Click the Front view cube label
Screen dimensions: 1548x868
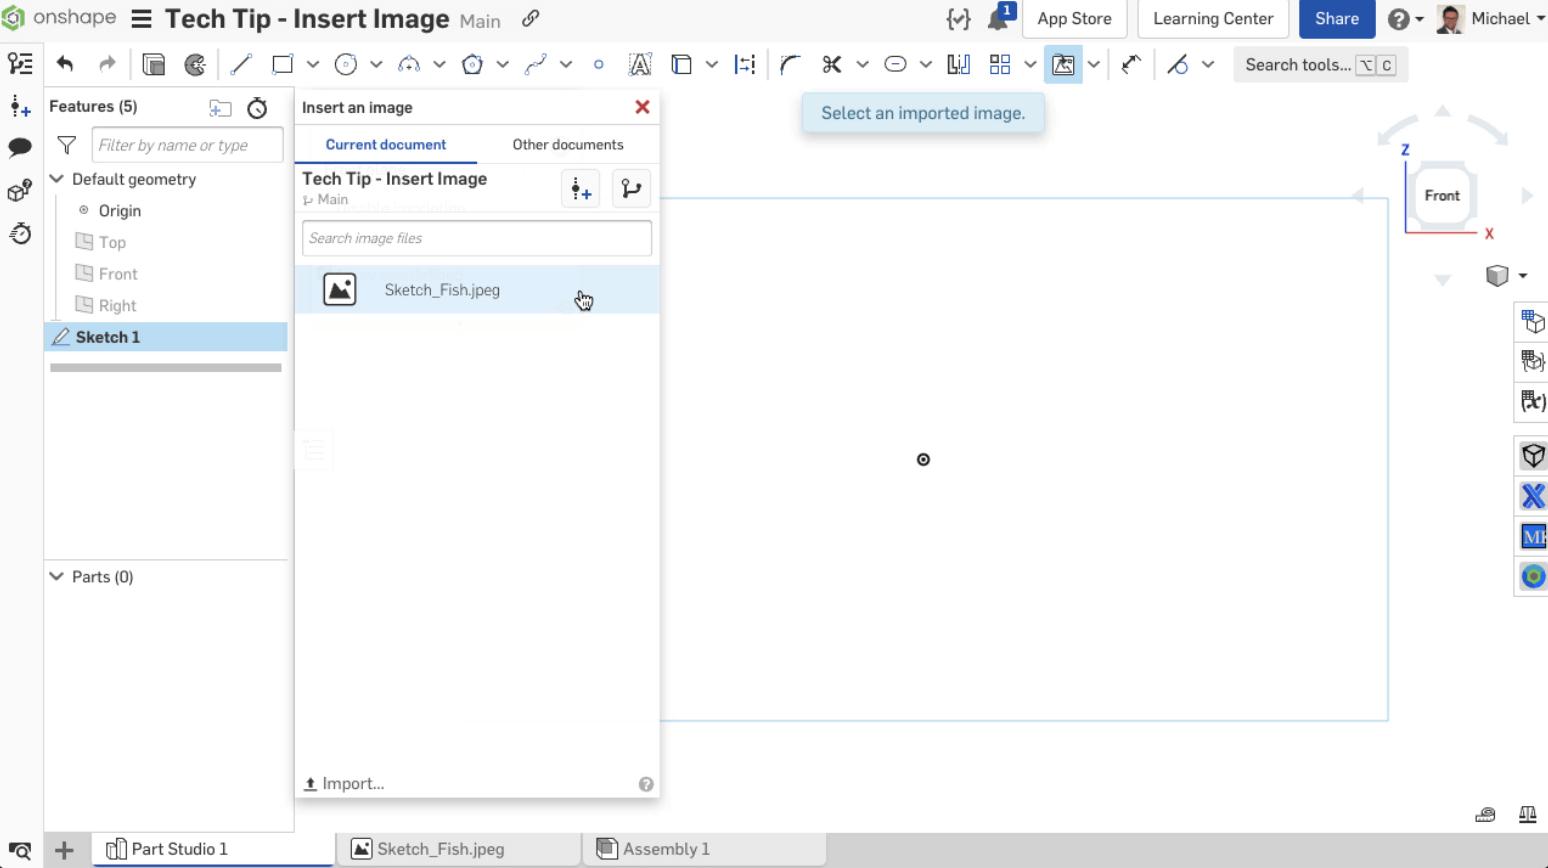coord(1441,195)
